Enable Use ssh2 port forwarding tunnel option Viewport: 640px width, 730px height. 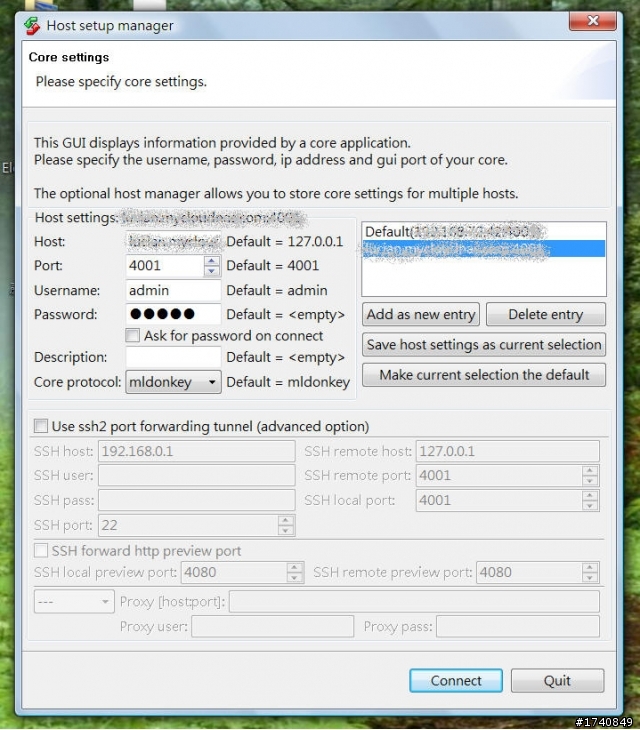pyautogui.click(x=41, y=426)
